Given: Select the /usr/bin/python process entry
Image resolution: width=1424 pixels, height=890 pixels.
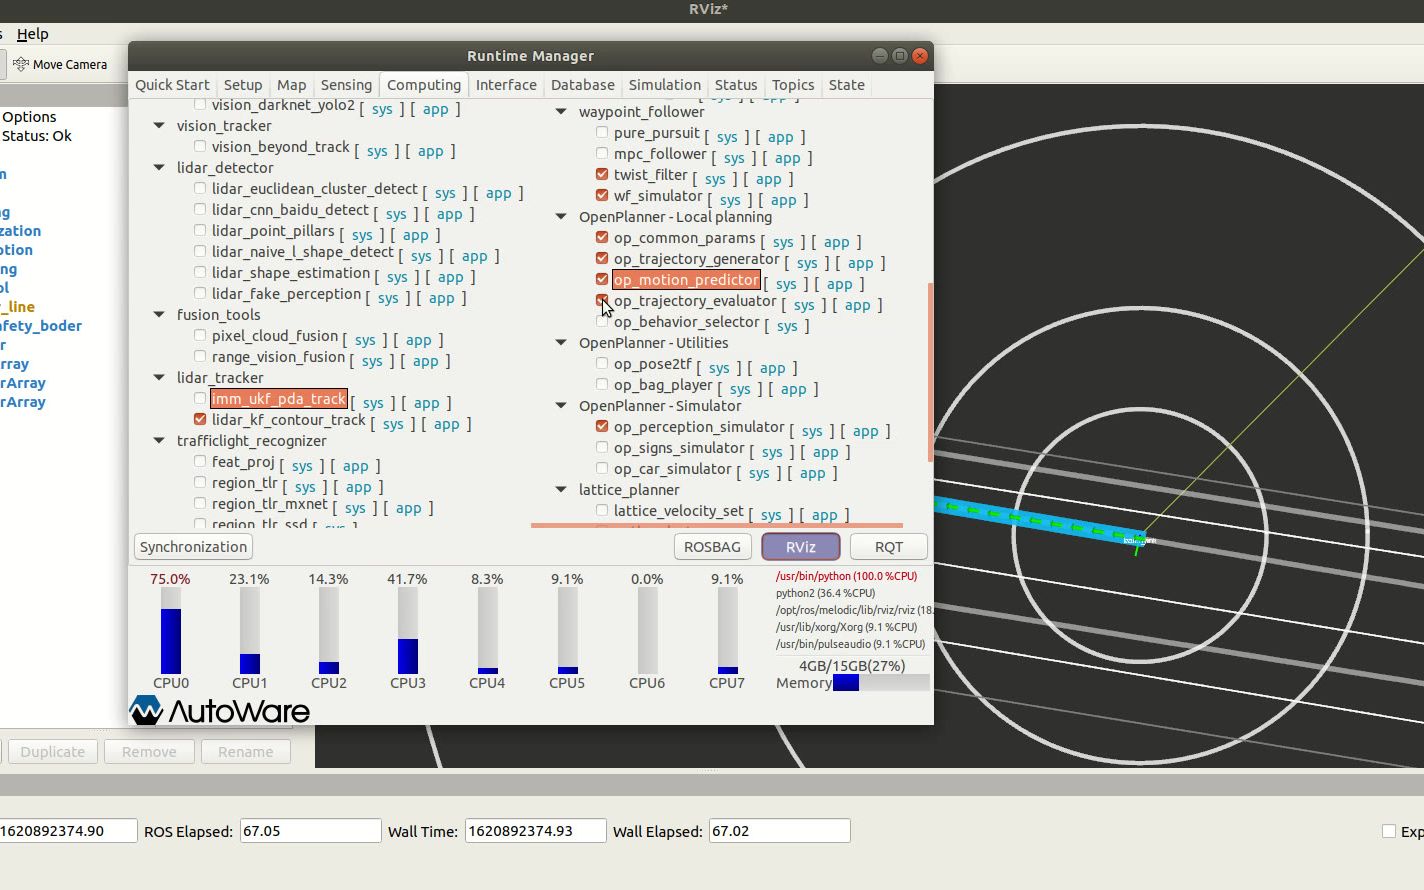Looking at the screenshot, I should pos(846,576).
